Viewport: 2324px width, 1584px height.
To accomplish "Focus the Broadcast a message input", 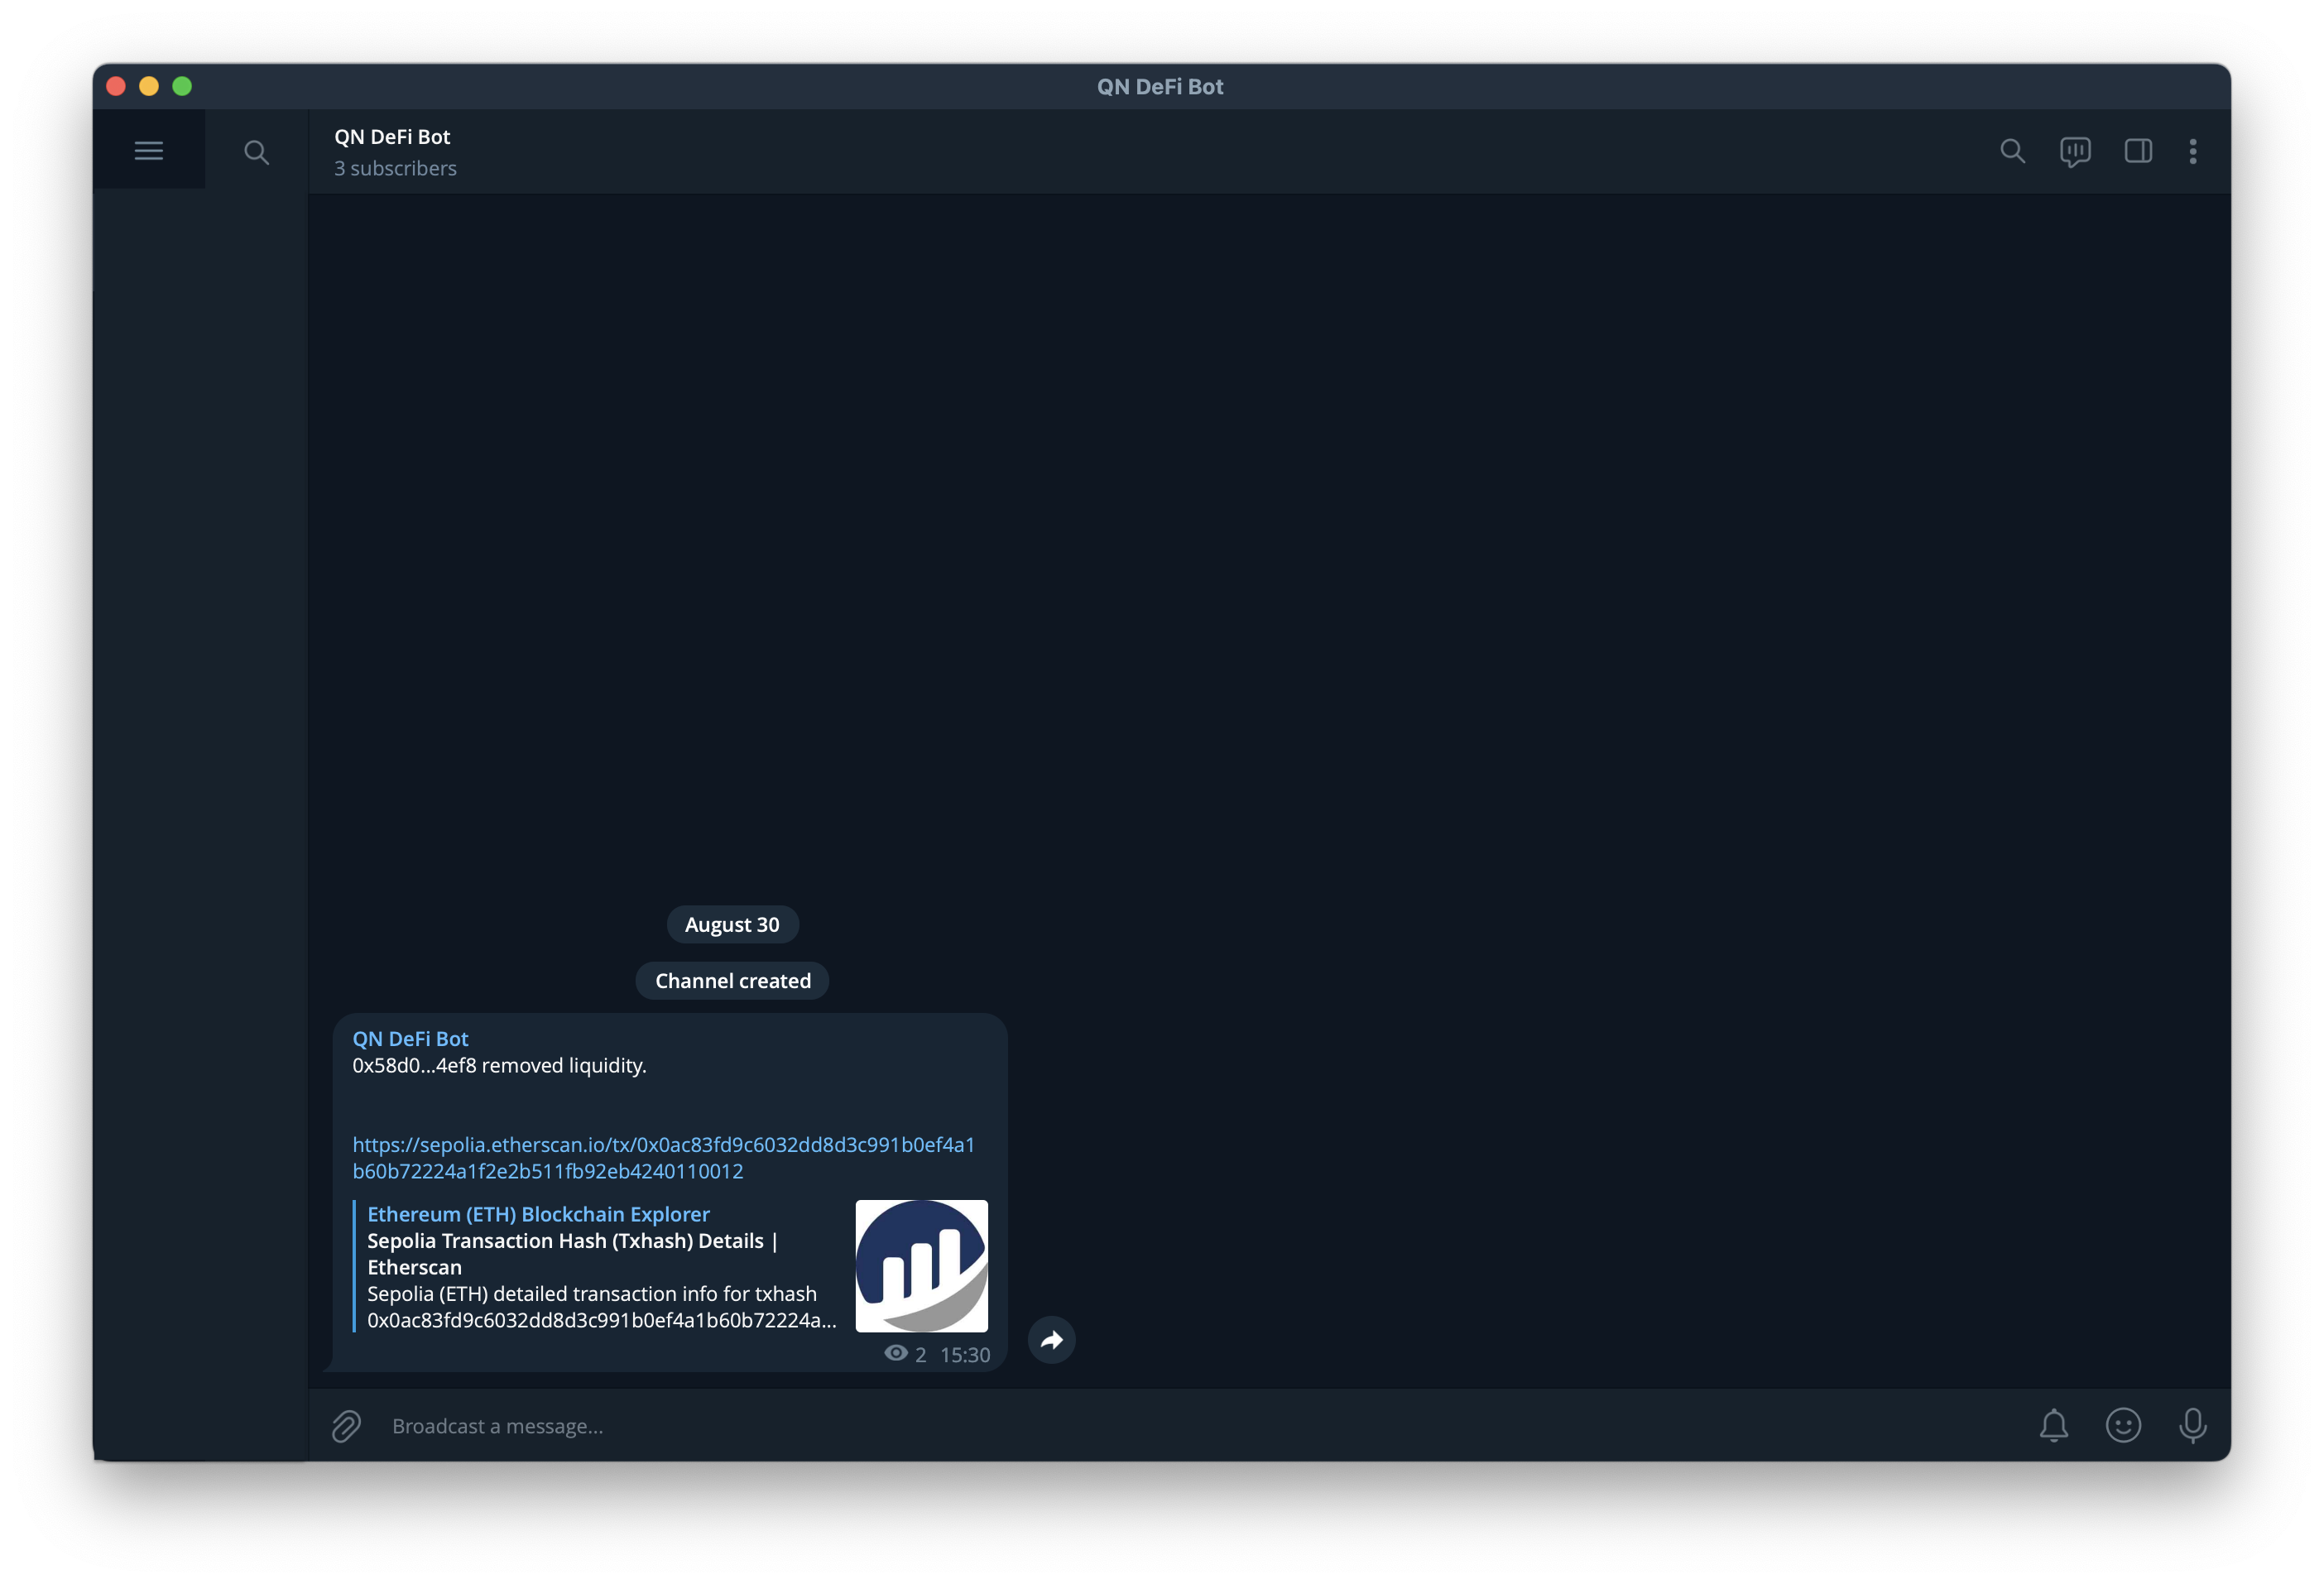I will click(x=1200, y=1426).
